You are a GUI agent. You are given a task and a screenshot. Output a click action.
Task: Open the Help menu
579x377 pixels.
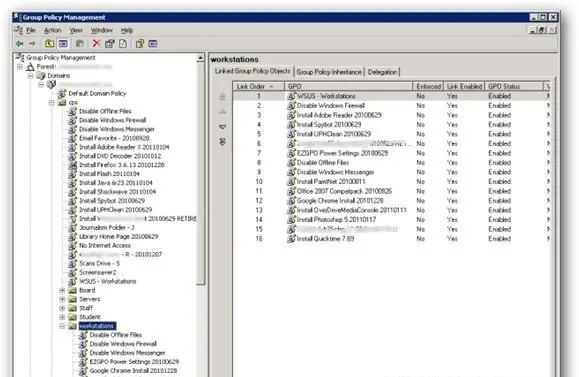coord(127,30)
